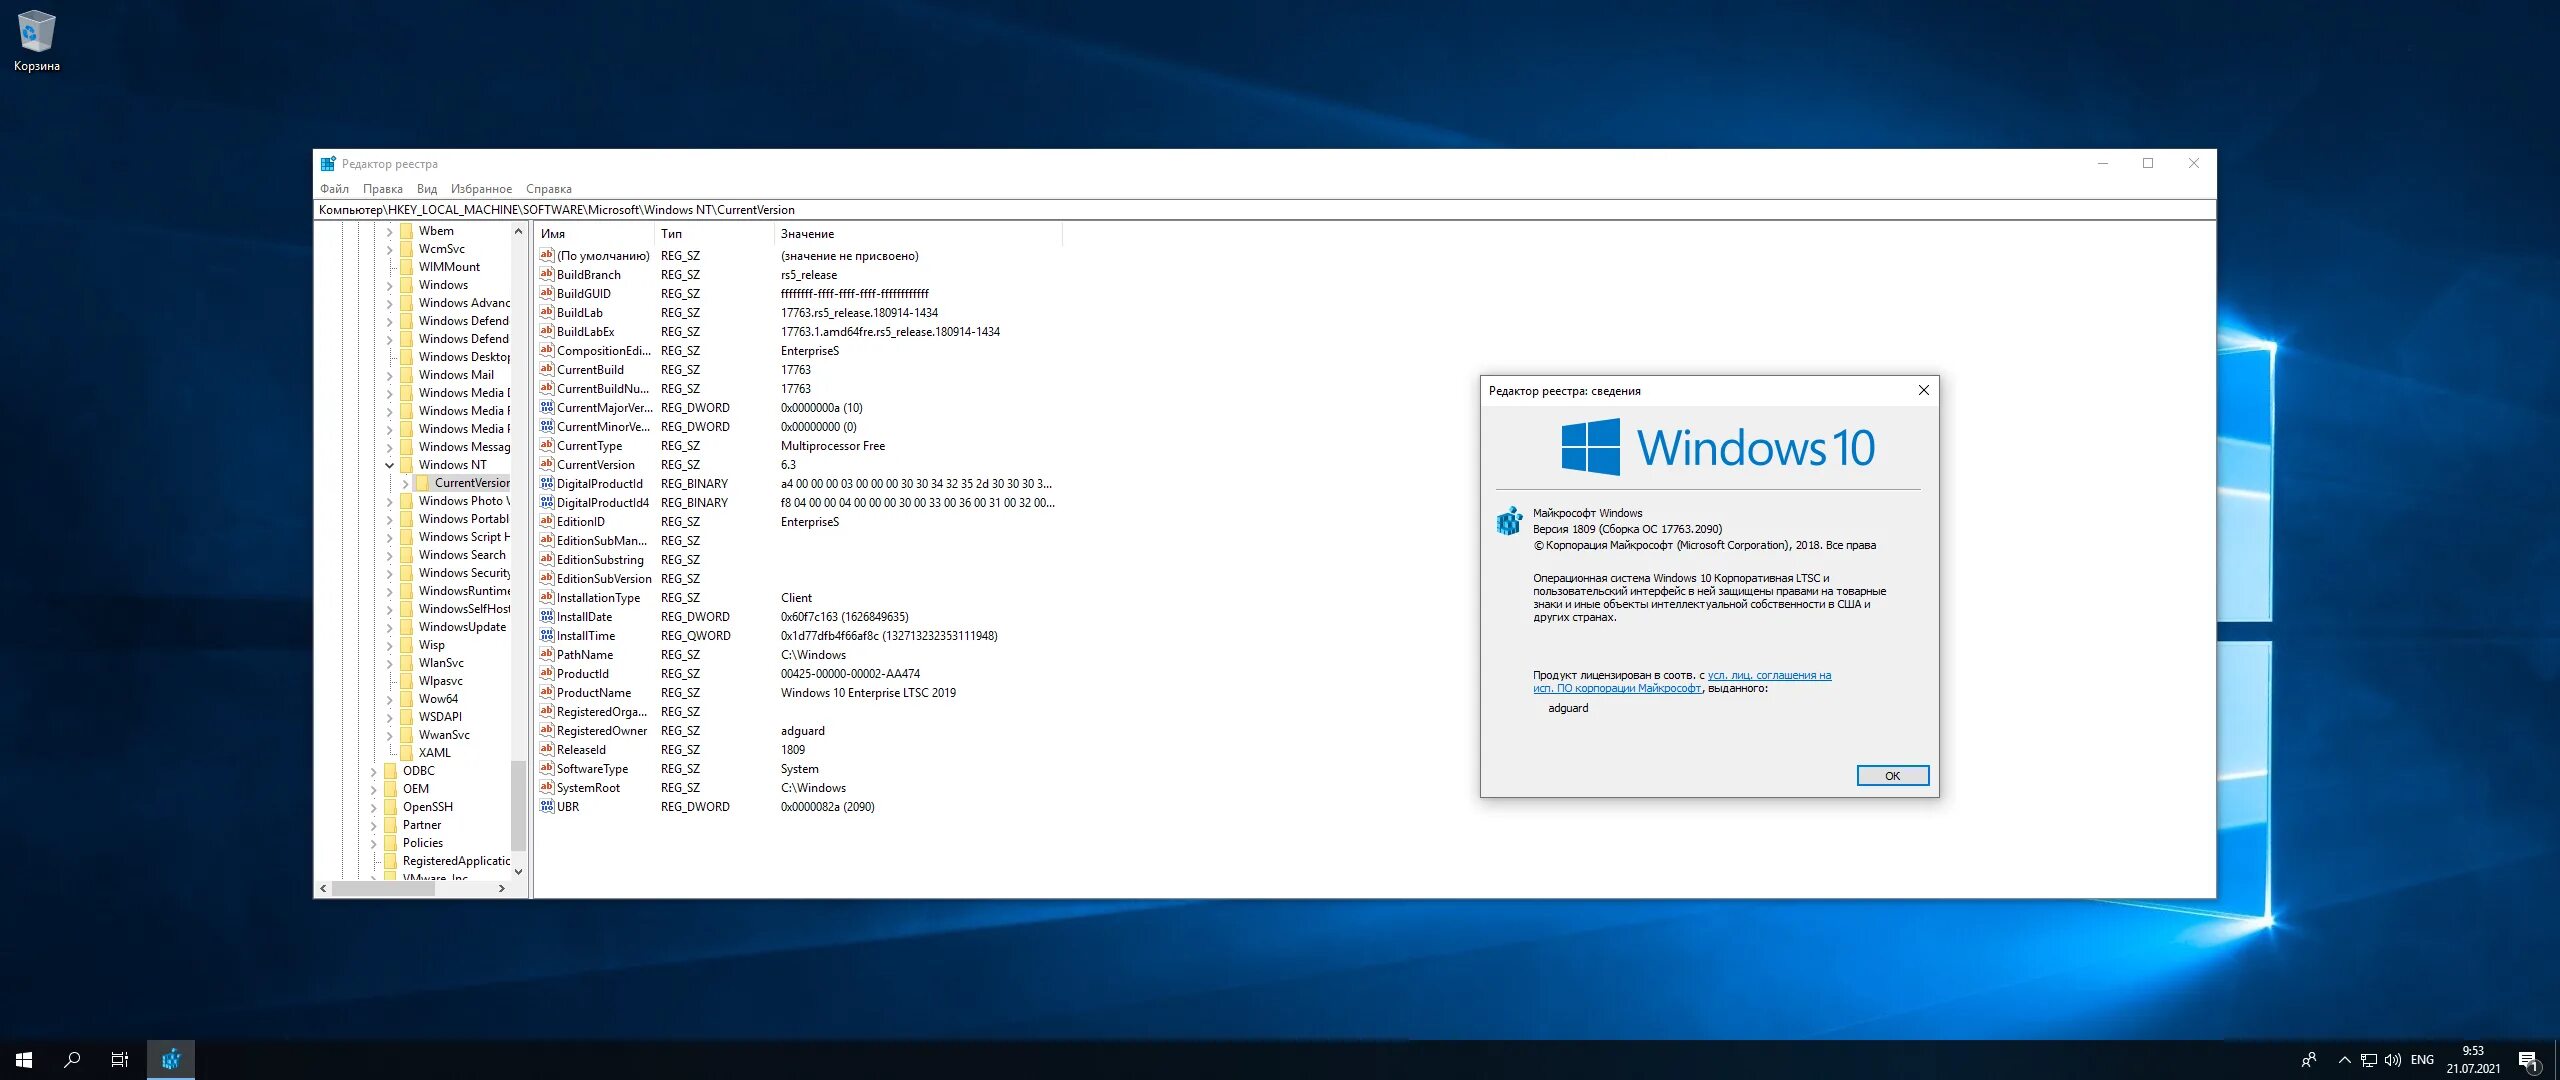This screenshot has height=1080, width=2560.
Task: Click the binary value icon beside DigitalProductId
Action: pyautogui.click(x=546, y=483)
